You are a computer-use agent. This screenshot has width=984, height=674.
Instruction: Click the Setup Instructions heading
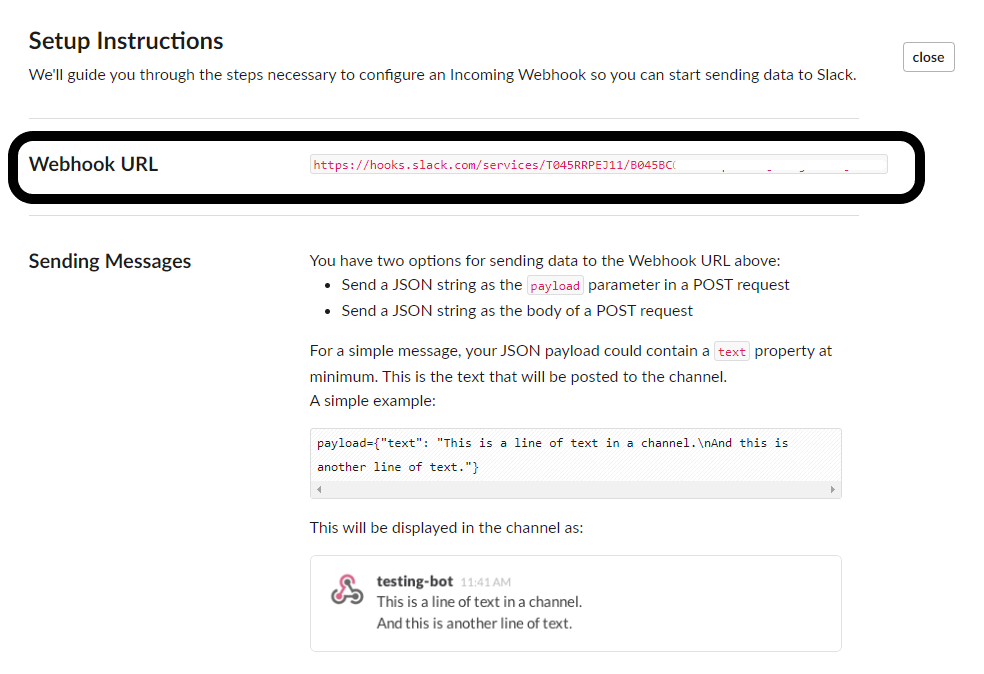pos(126,41)
